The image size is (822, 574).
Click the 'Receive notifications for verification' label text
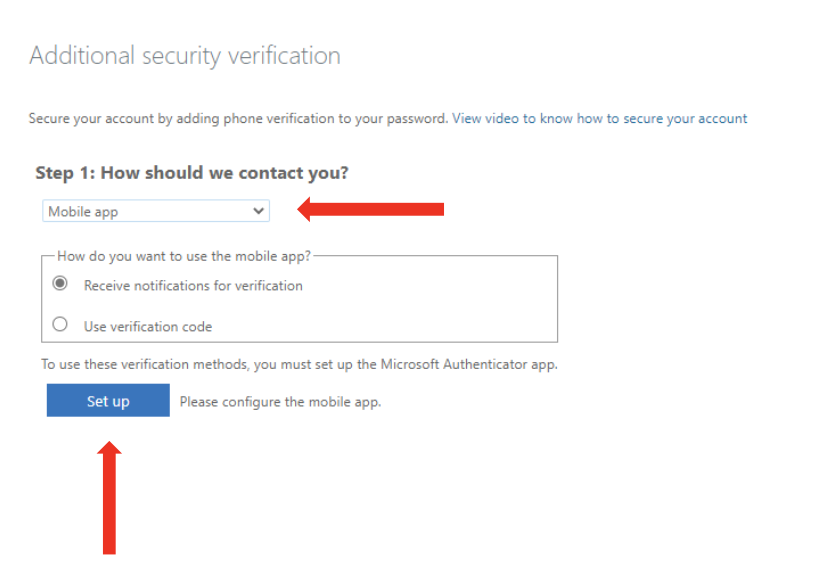193,286
